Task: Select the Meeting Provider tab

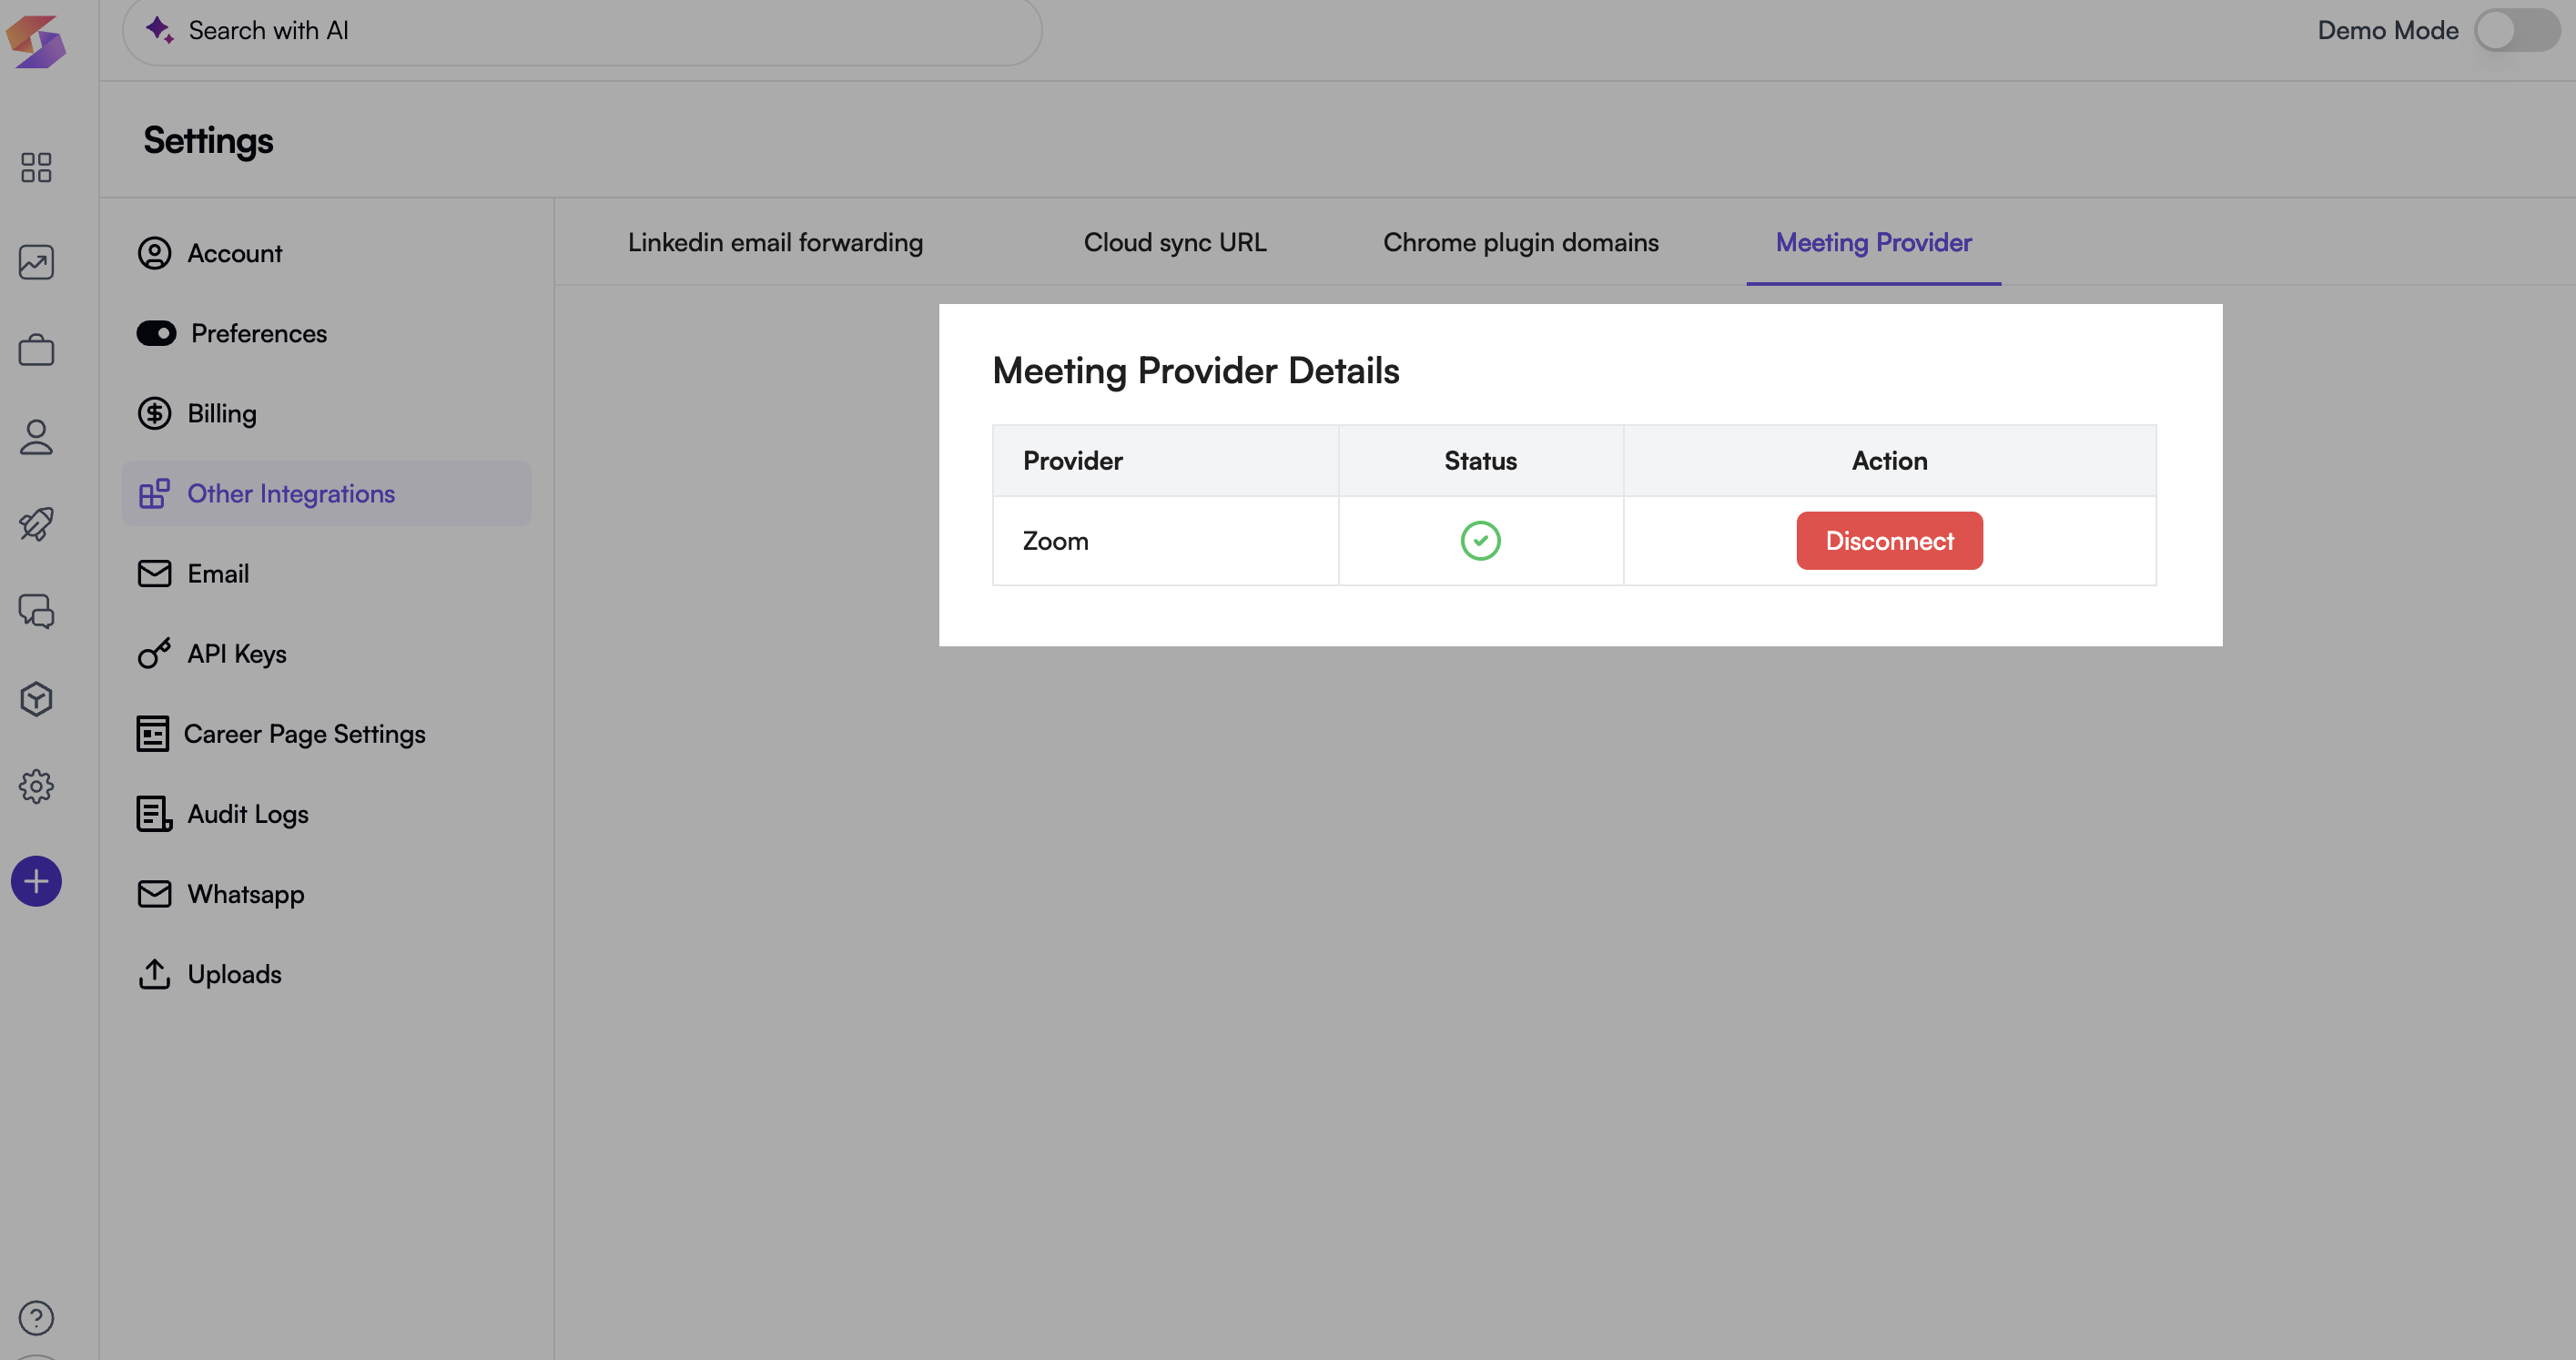Action: (1873, 242)
